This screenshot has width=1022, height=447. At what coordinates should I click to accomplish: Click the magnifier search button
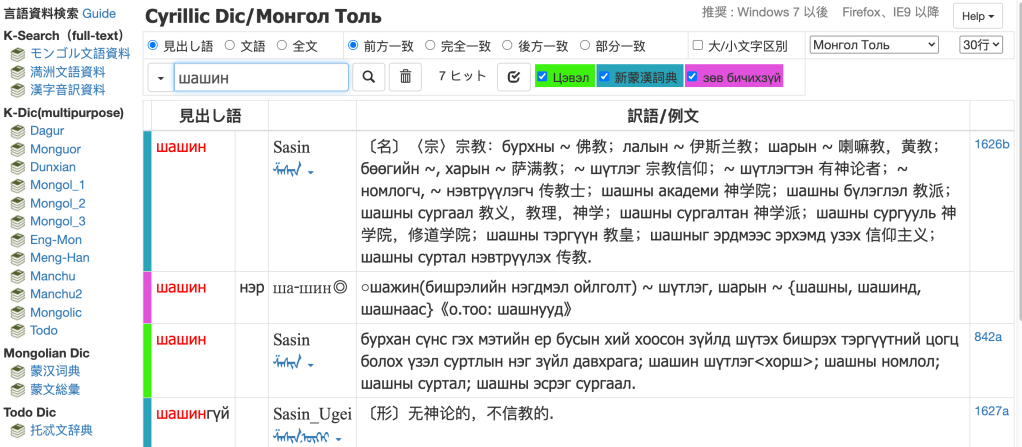coord(368,77)
